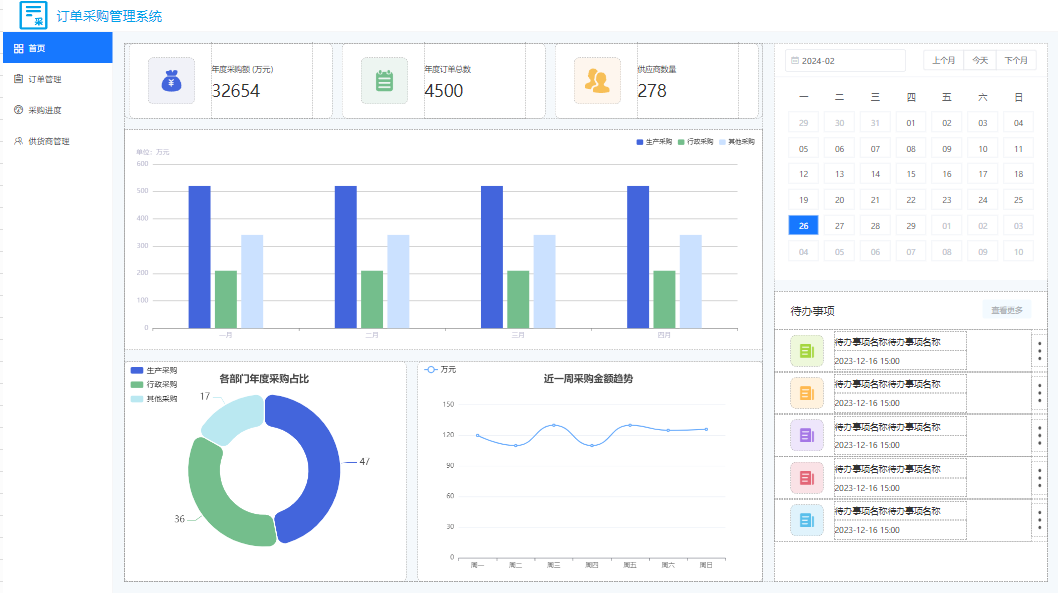This screenshot has height=593, width=1058.
Task: Open the 2024-02 month picker
Action: click(845, 61)
